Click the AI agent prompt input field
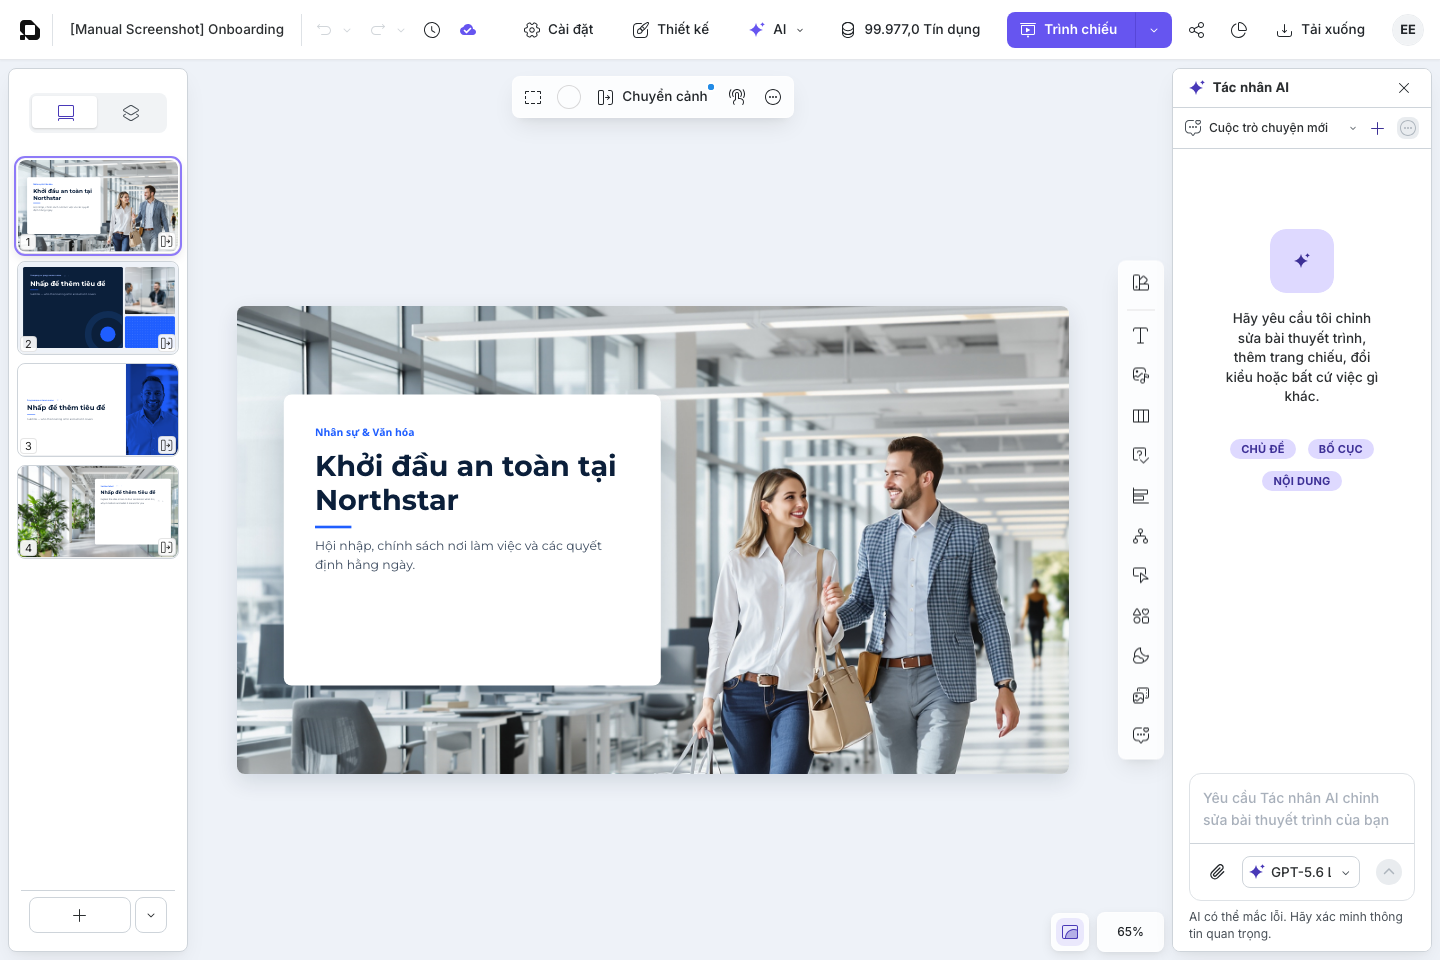The width and height of the screenshot is (1440, 960). [x=1301, y=809]
